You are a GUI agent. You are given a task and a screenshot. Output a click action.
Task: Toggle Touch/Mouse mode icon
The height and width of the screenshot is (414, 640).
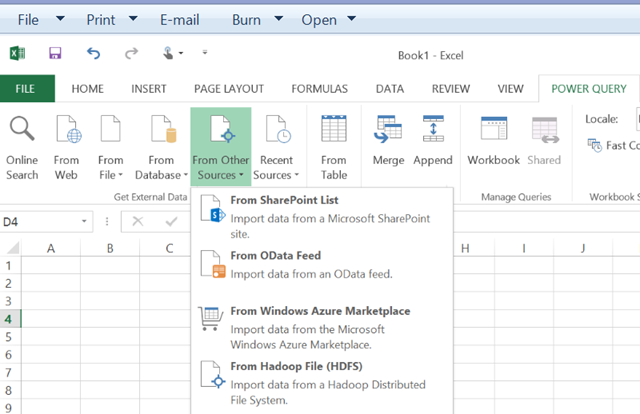[168, 53]
